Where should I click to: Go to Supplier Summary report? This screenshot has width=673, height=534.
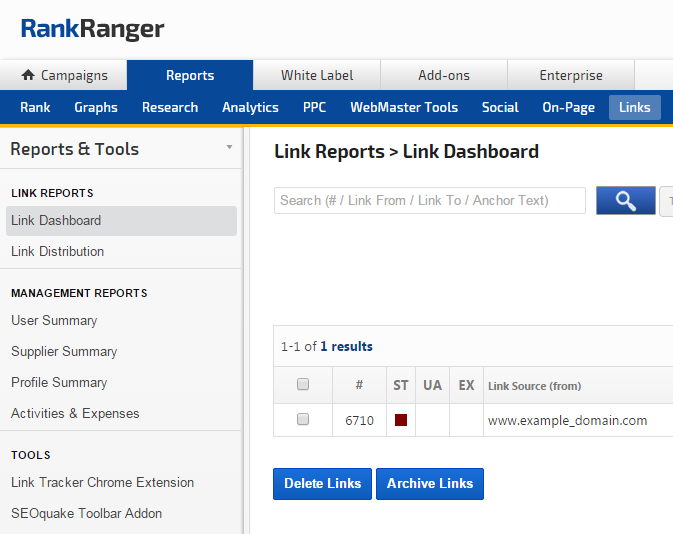click(x=64, y=351)
